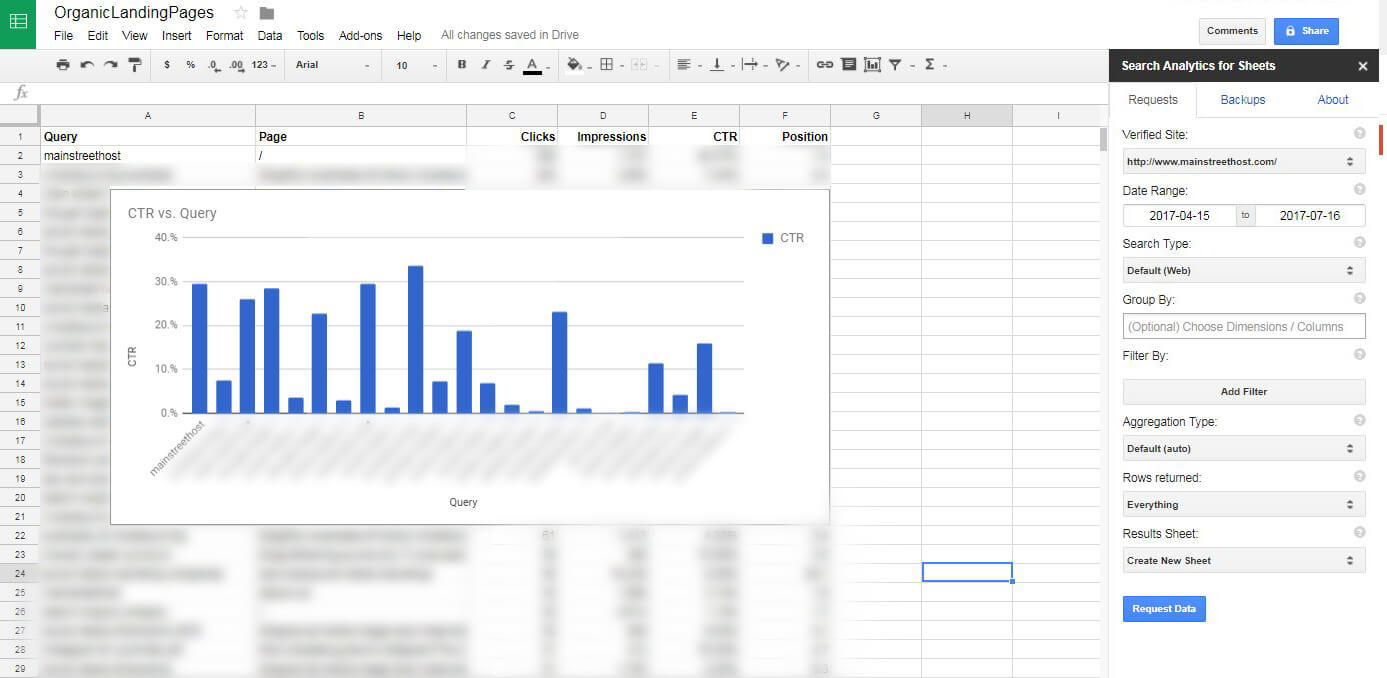This screenshot has width=1387, height=678.
Task: Star the OrganicLandingPages document
Action: point(240,13)
